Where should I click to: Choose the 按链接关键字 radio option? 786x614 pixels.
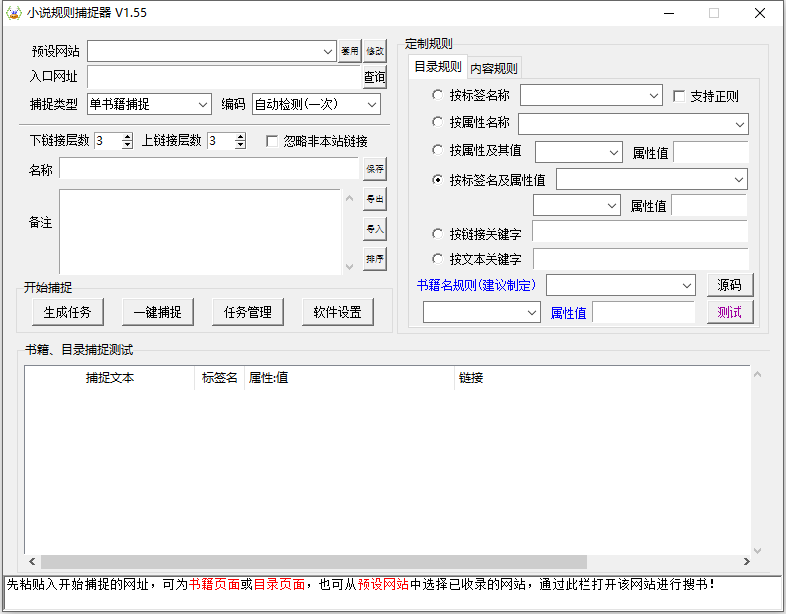[x=437, y=233]
